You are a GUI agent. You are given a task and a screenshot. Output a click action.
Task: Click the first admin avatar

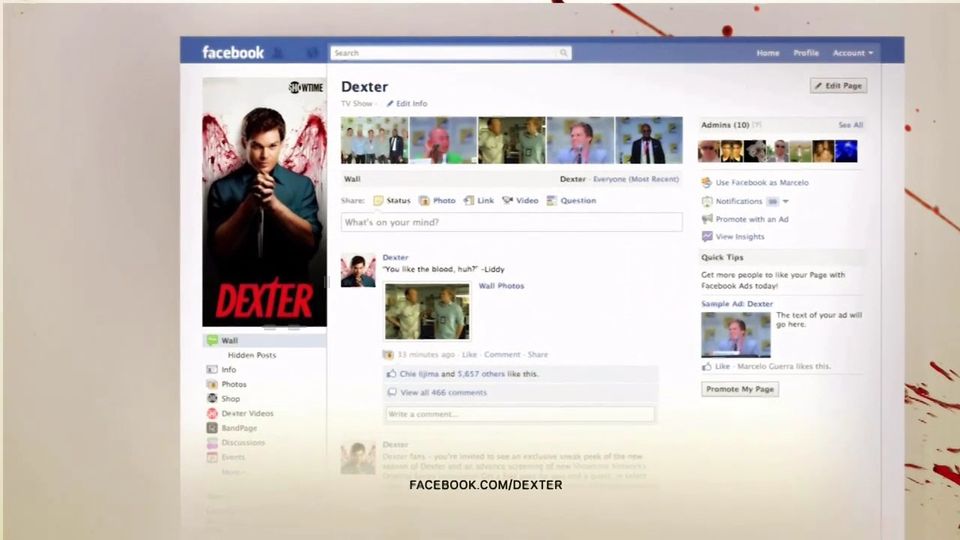coord(709,151)
